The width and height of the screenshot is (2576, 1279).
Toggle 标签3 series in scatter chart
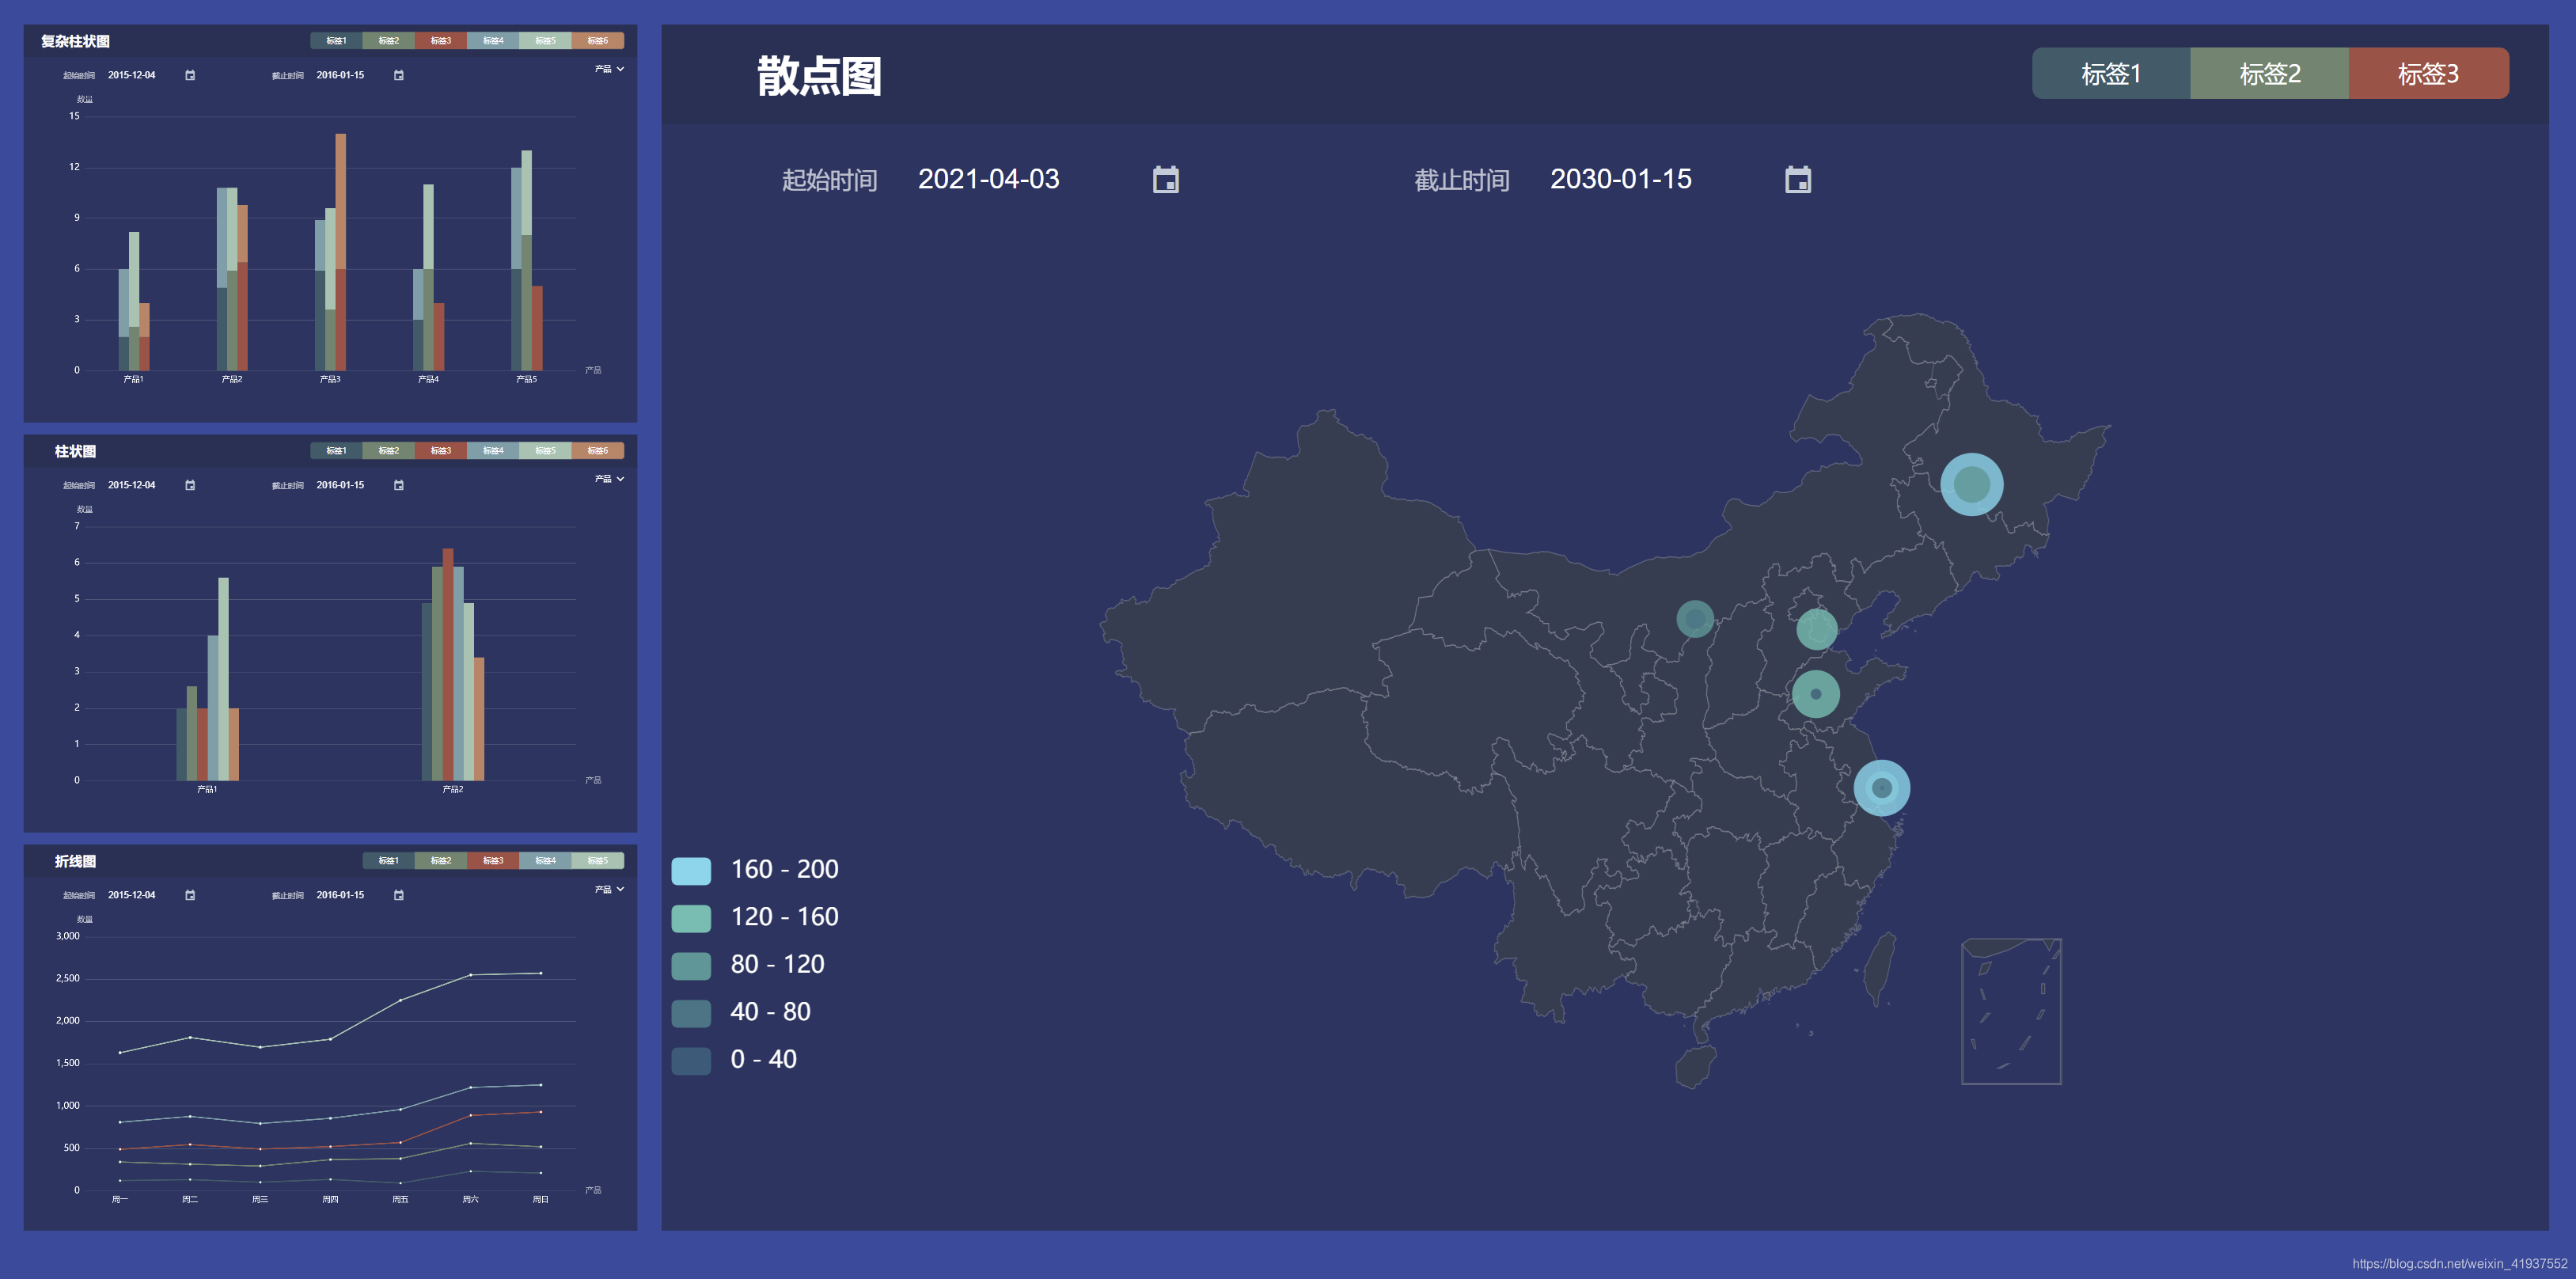coord(2427,74)
